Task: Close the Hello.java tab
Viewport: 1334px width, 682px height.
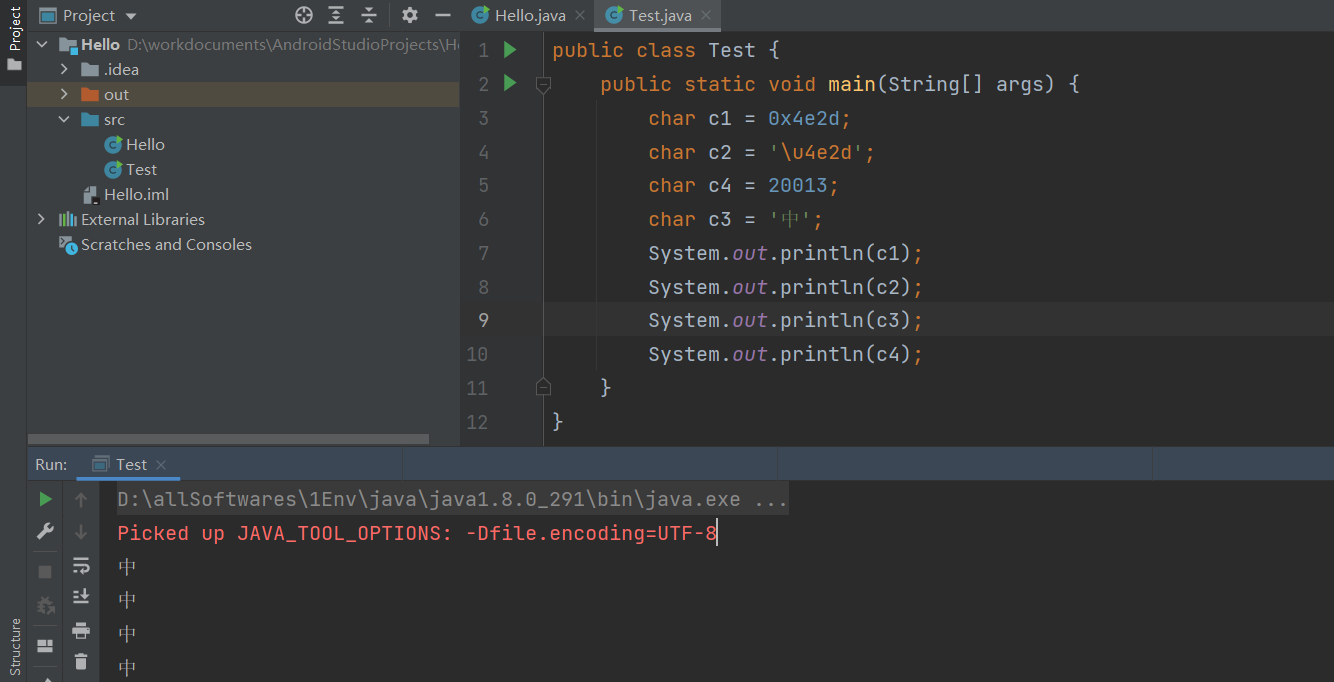Action: (x=580, y=16)
